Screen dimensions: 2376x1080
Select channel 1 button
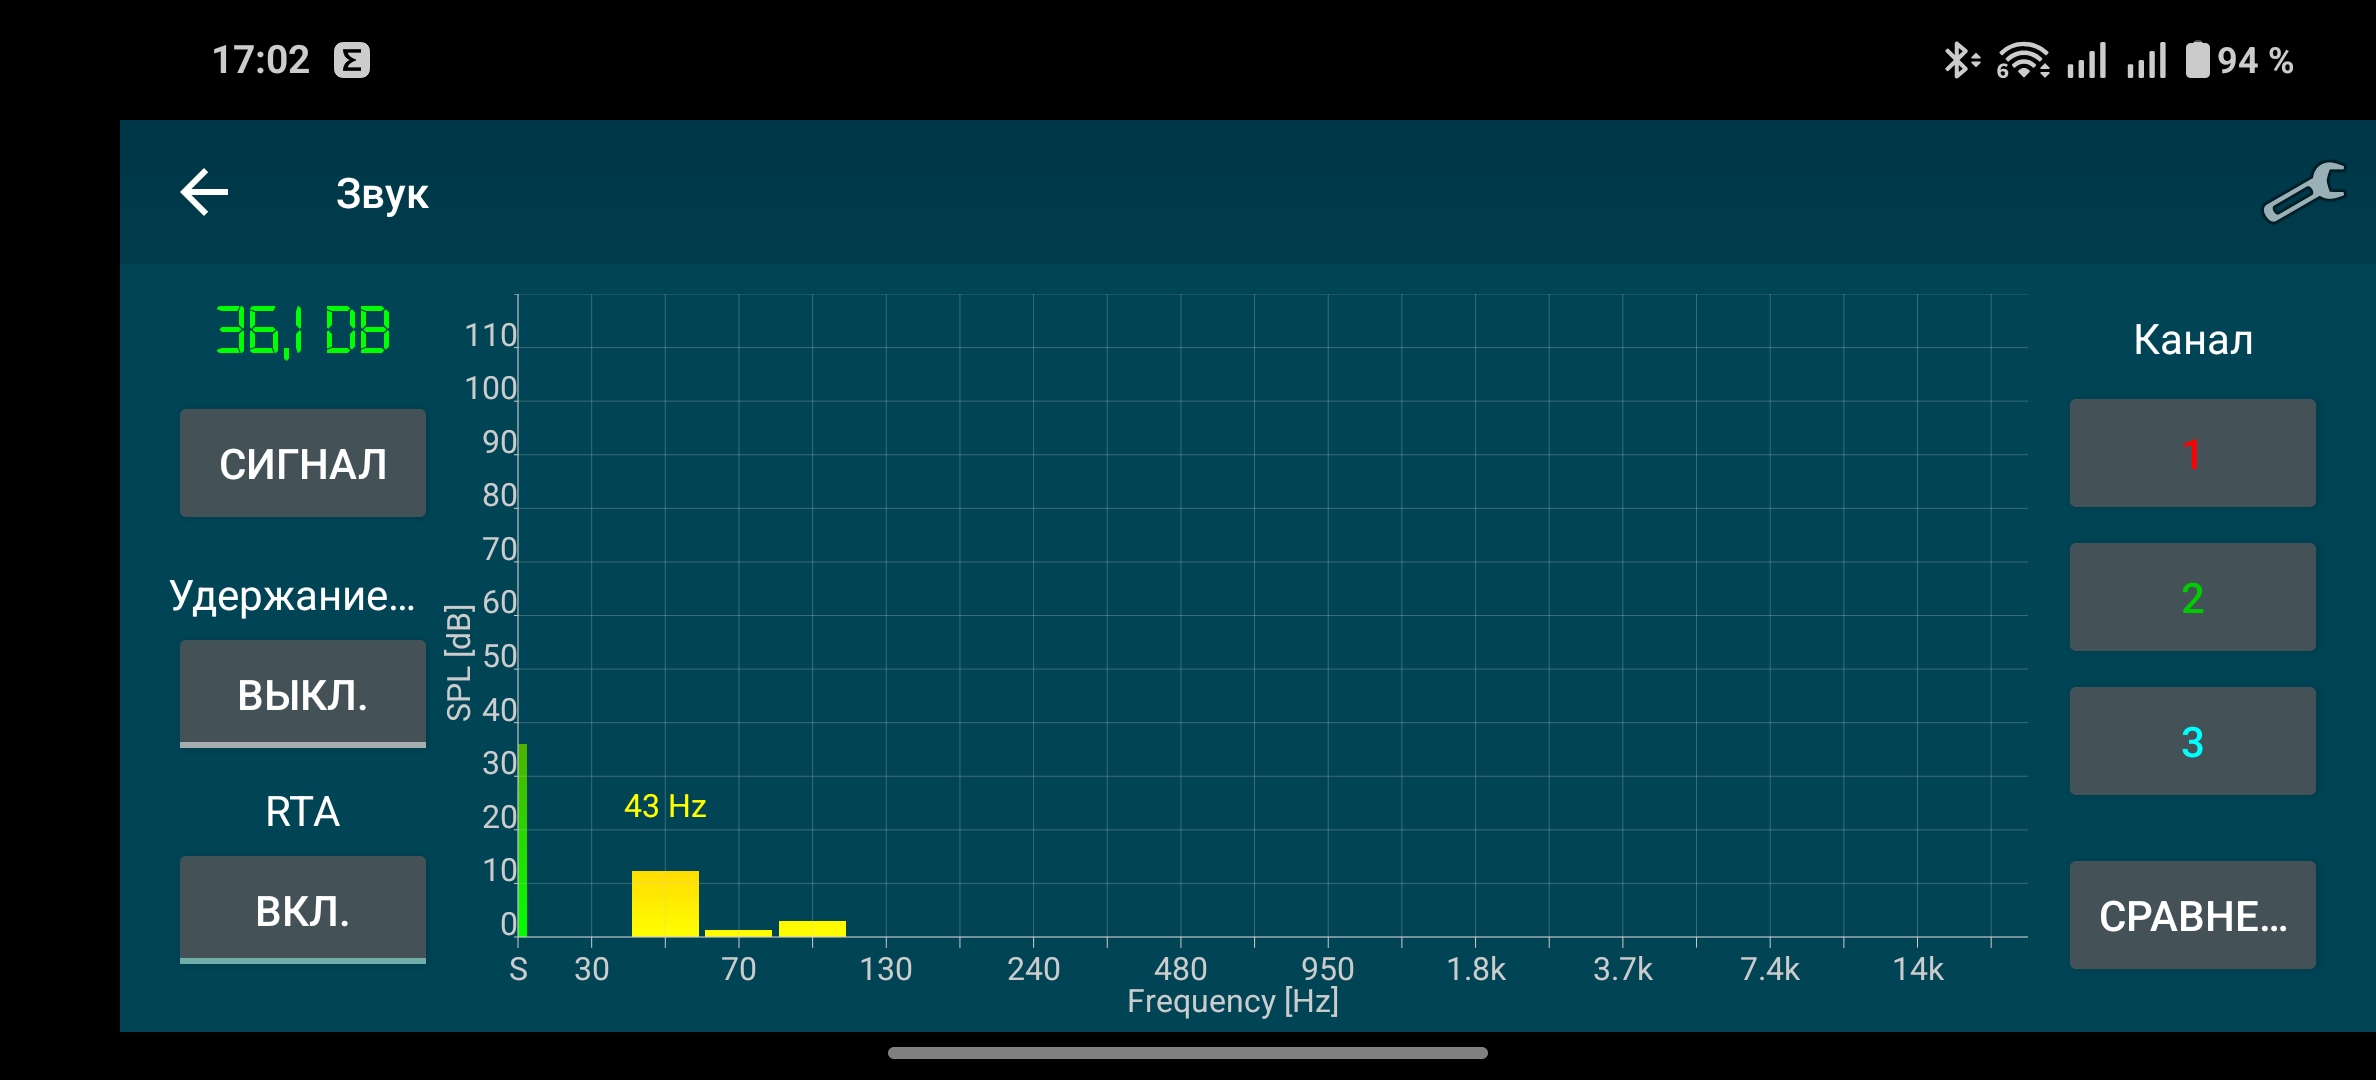(x=2192, y=454)
